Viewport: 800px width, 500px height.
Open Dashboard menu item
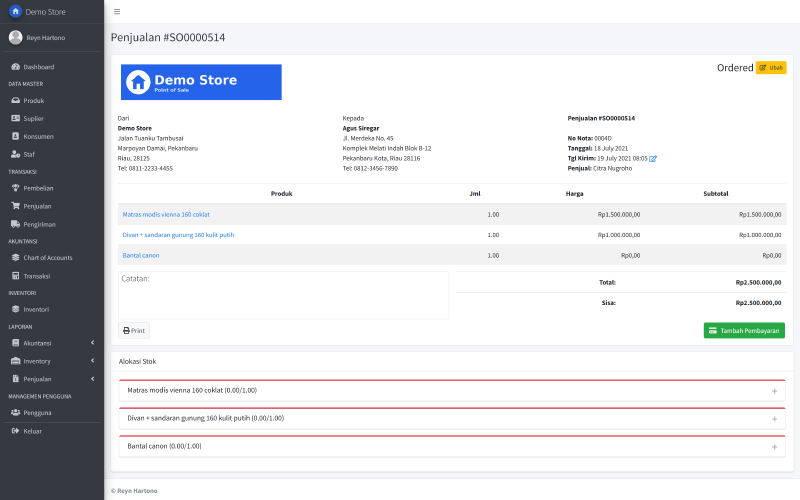(x=52, y=67)
